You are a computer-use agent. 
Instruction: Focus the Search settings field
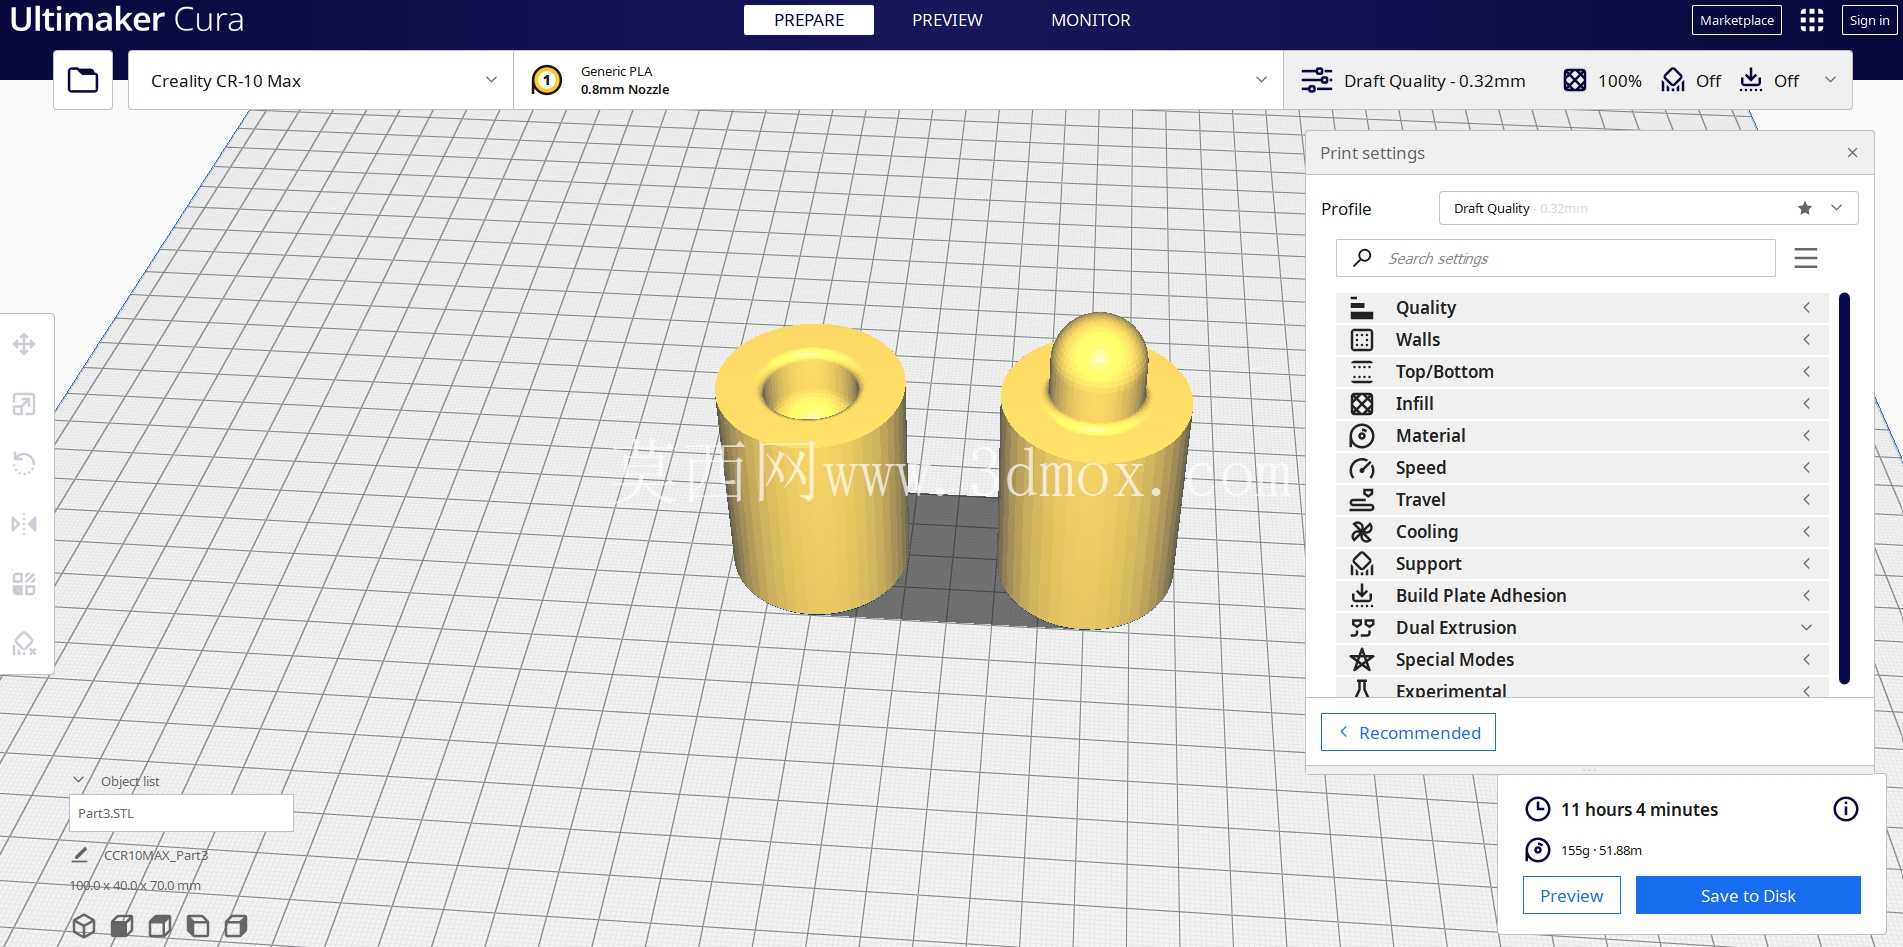coord(1556,258)
